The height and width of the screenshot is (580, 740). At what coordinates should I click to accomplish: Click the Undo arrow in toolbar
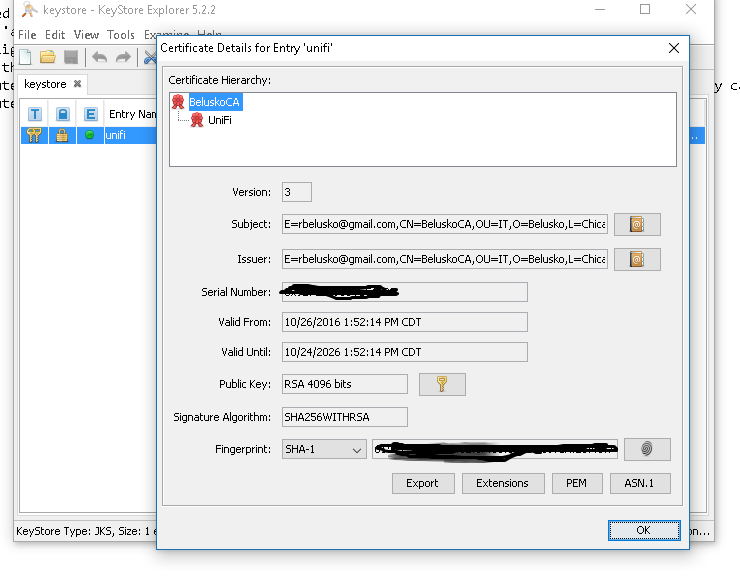[x=100, y=57]
